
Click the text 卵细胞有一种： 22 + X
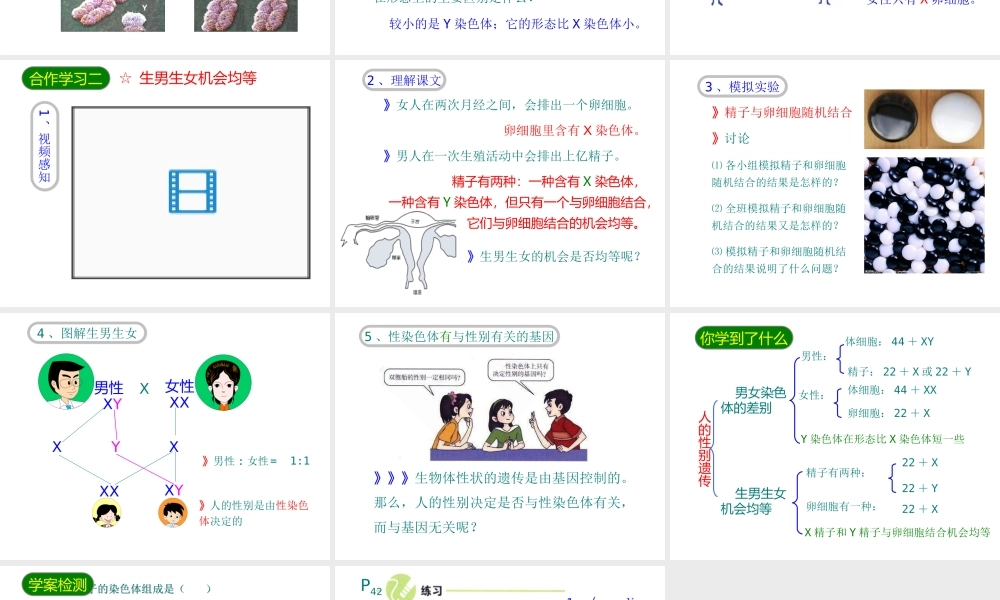(872, 508)
